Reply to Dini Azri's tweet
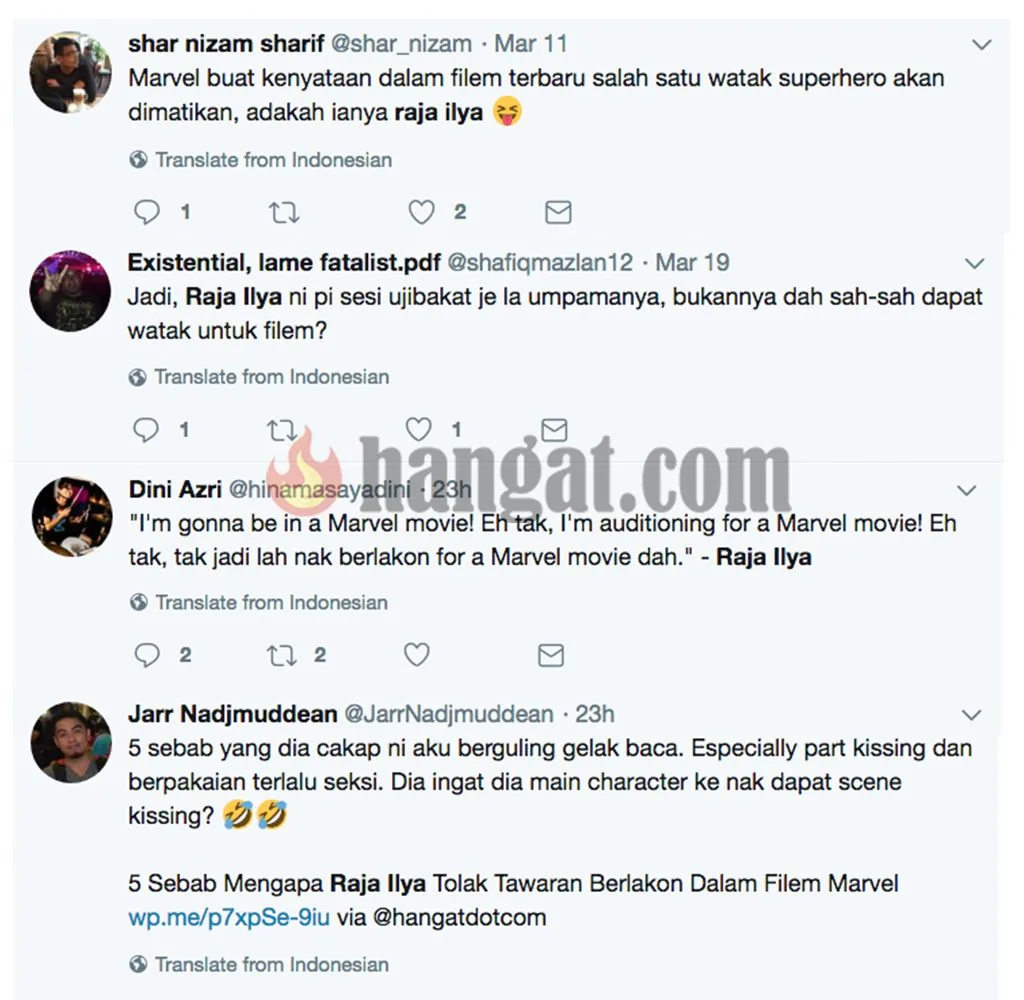 (147, 655)
